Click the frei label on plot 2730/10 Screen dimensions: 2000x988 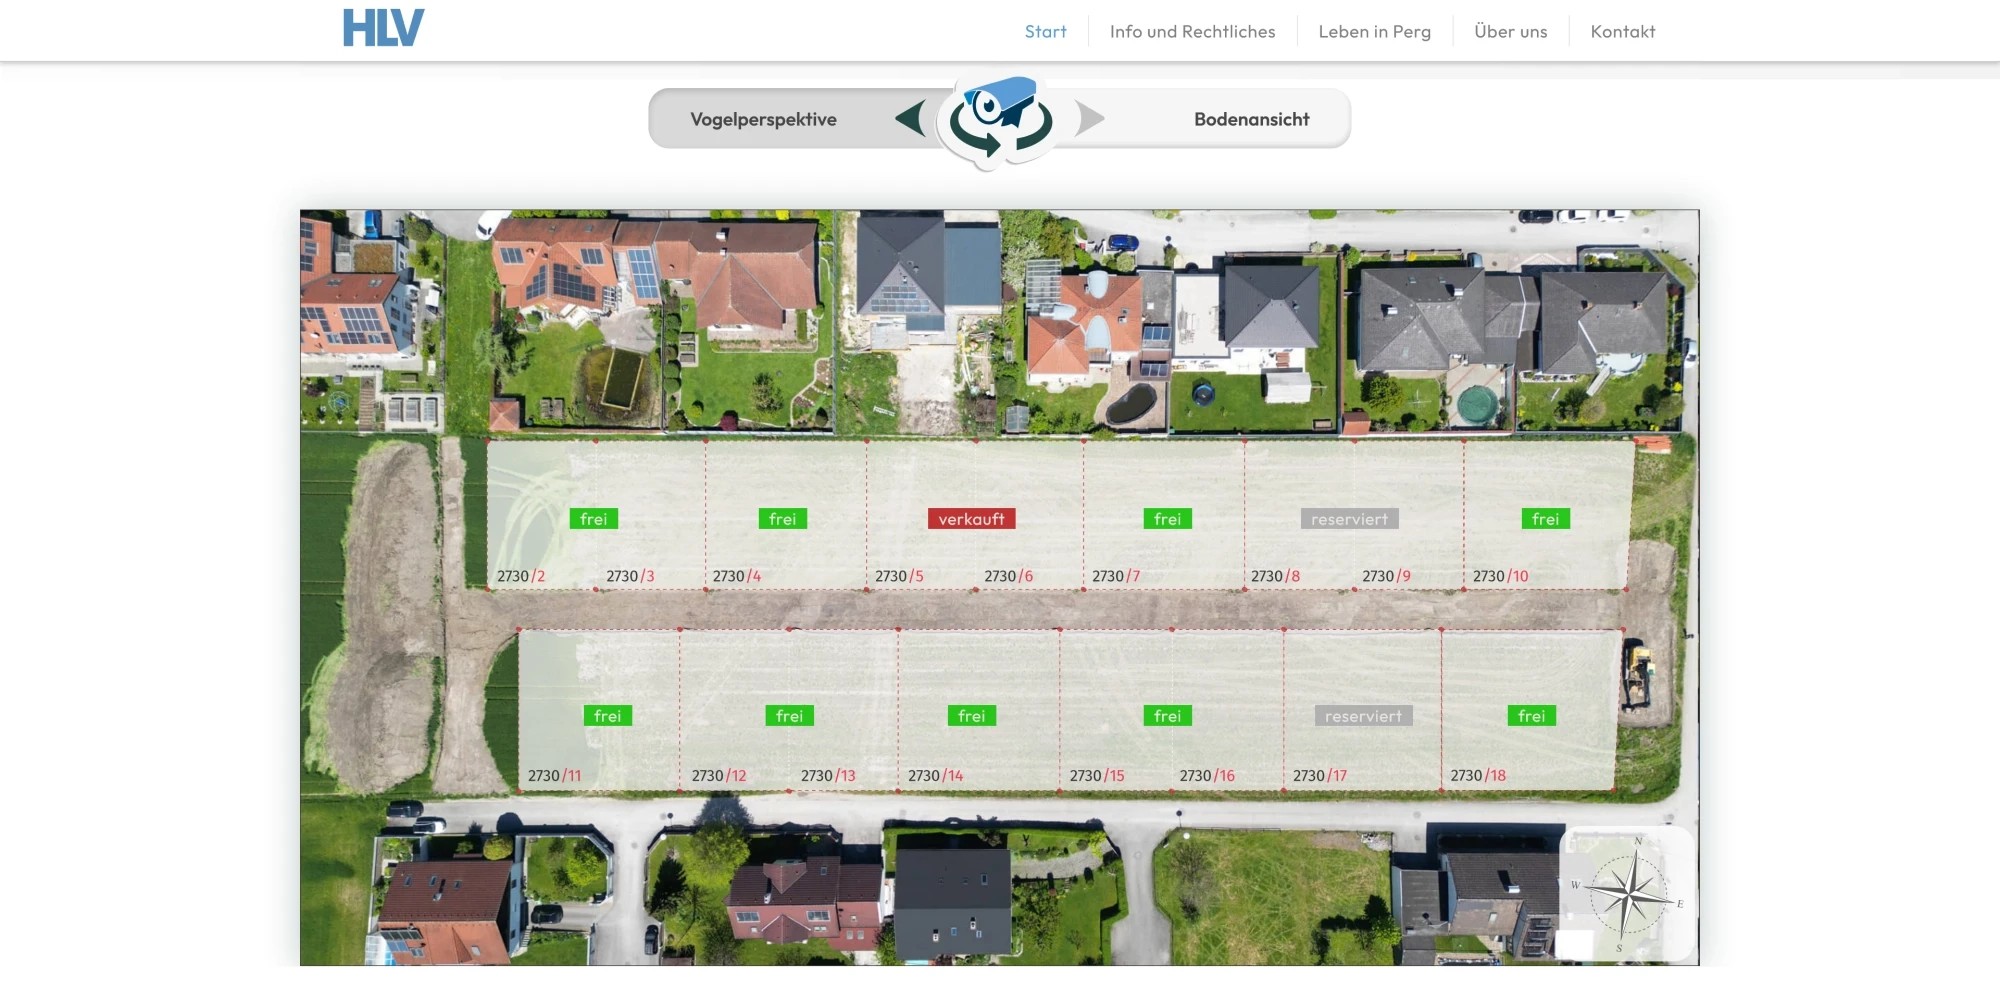coord(1545,519)
